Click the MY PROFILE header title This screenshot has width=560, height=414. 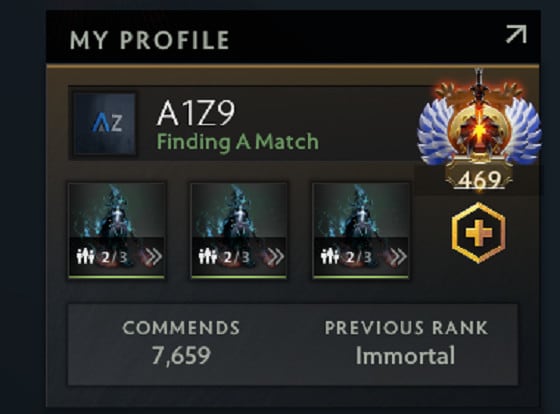point(150,40)
